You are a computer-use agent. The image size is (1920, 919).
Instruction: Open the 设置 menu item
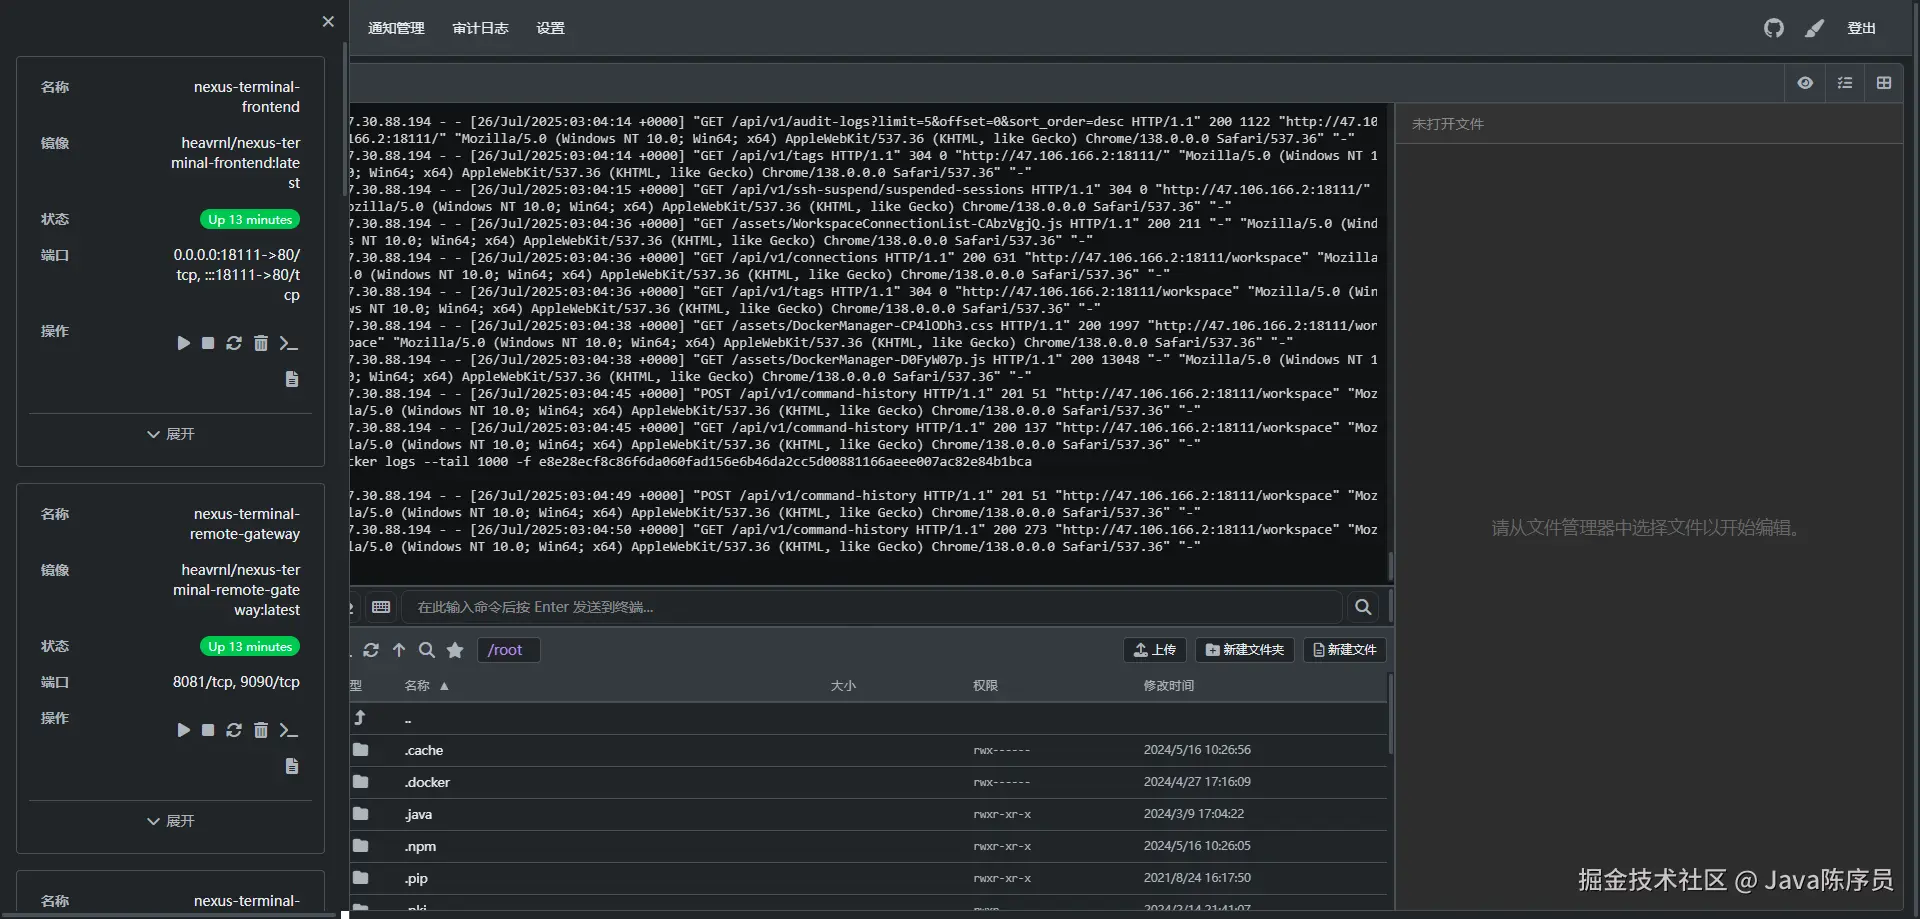point(550,28)
